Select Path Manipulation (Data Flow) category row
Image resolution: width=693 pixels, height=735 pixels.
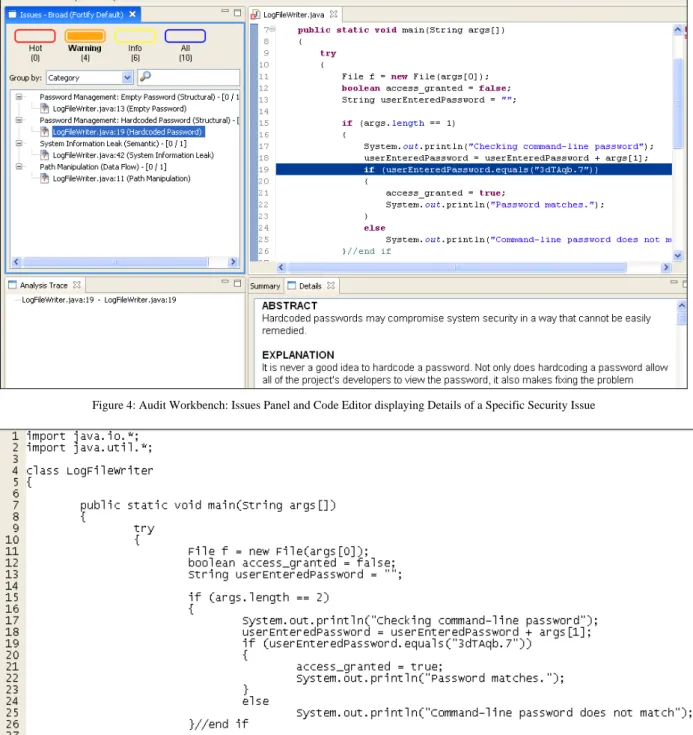coord(103,166)
